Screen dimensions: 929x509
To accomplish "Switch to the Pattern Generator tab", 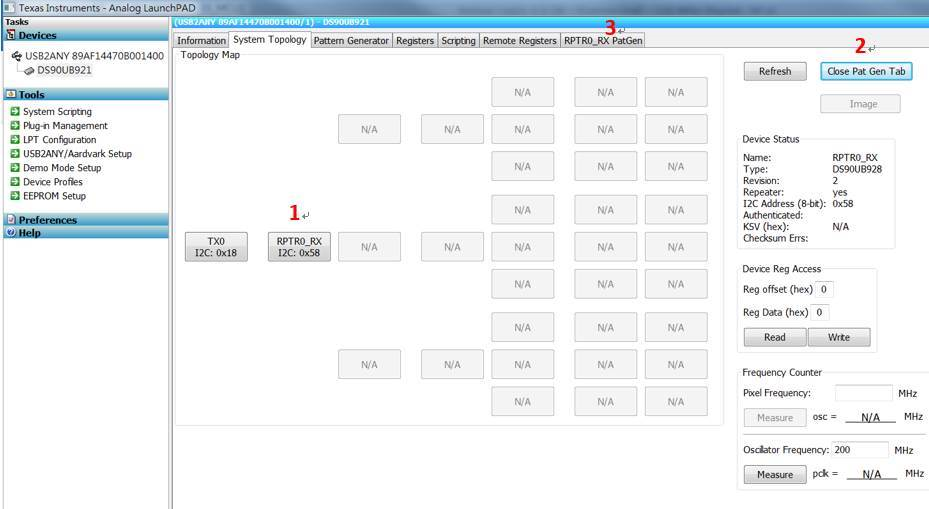I will 351,40.
